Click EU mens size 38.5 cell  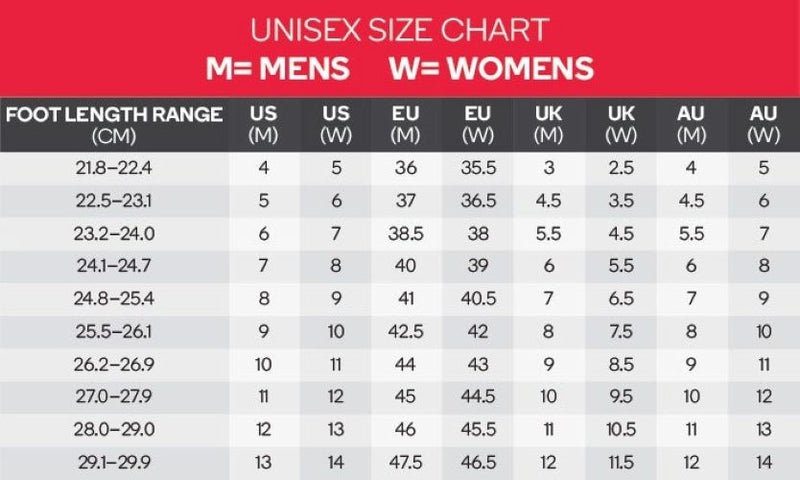tap(407, 233)
